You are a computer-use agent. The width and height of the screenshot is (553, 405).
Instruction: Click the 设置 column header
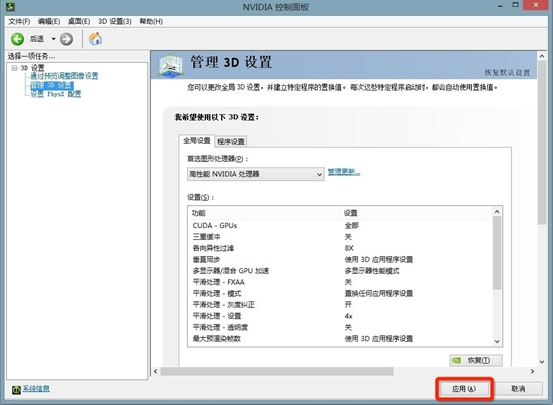417,213
